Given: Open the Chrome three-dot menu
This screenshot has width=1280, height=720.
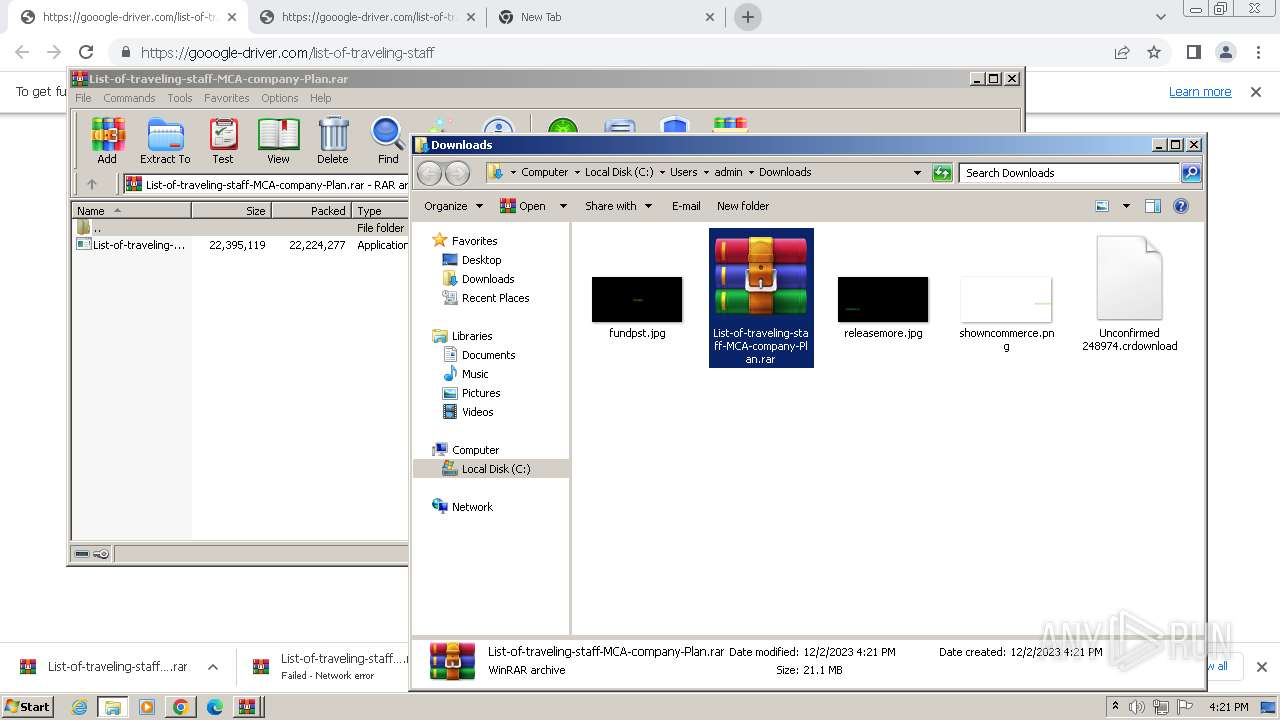Looking at the screenshot, I should tap(1259, 52).
